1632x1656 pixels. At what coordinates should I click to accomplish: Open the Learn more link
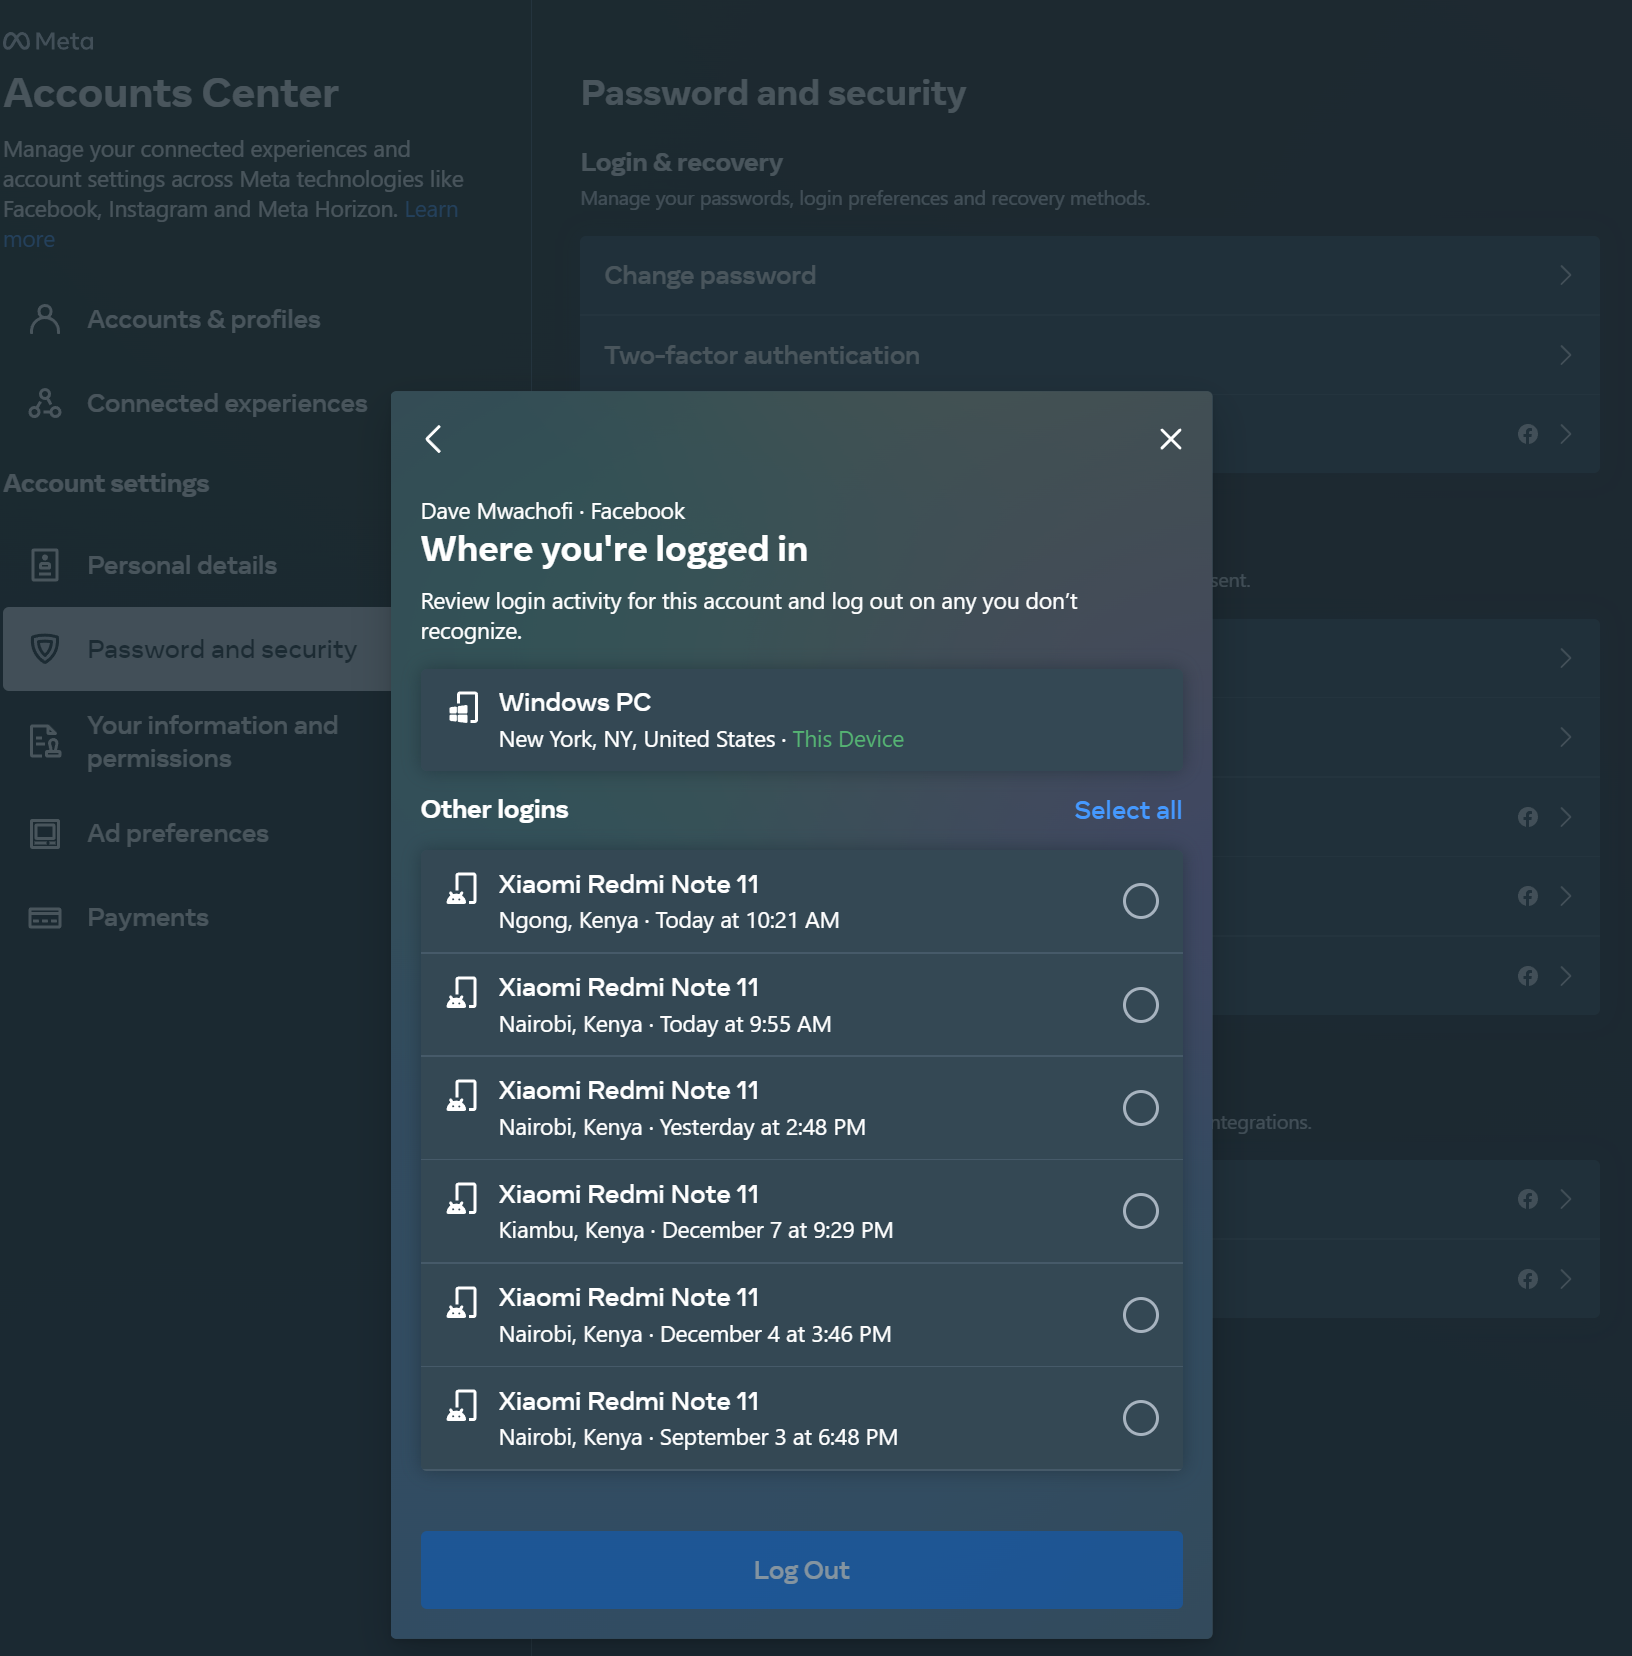pos(431,209)
